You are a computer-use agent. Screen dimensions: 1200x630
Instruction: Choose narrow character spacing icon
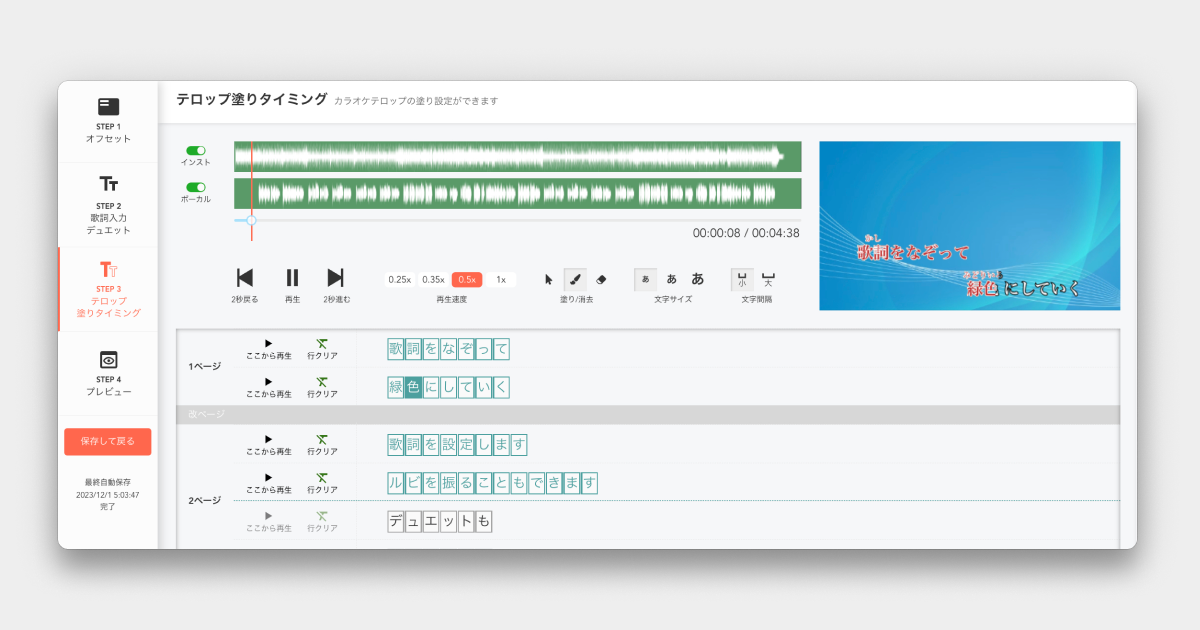742,279
